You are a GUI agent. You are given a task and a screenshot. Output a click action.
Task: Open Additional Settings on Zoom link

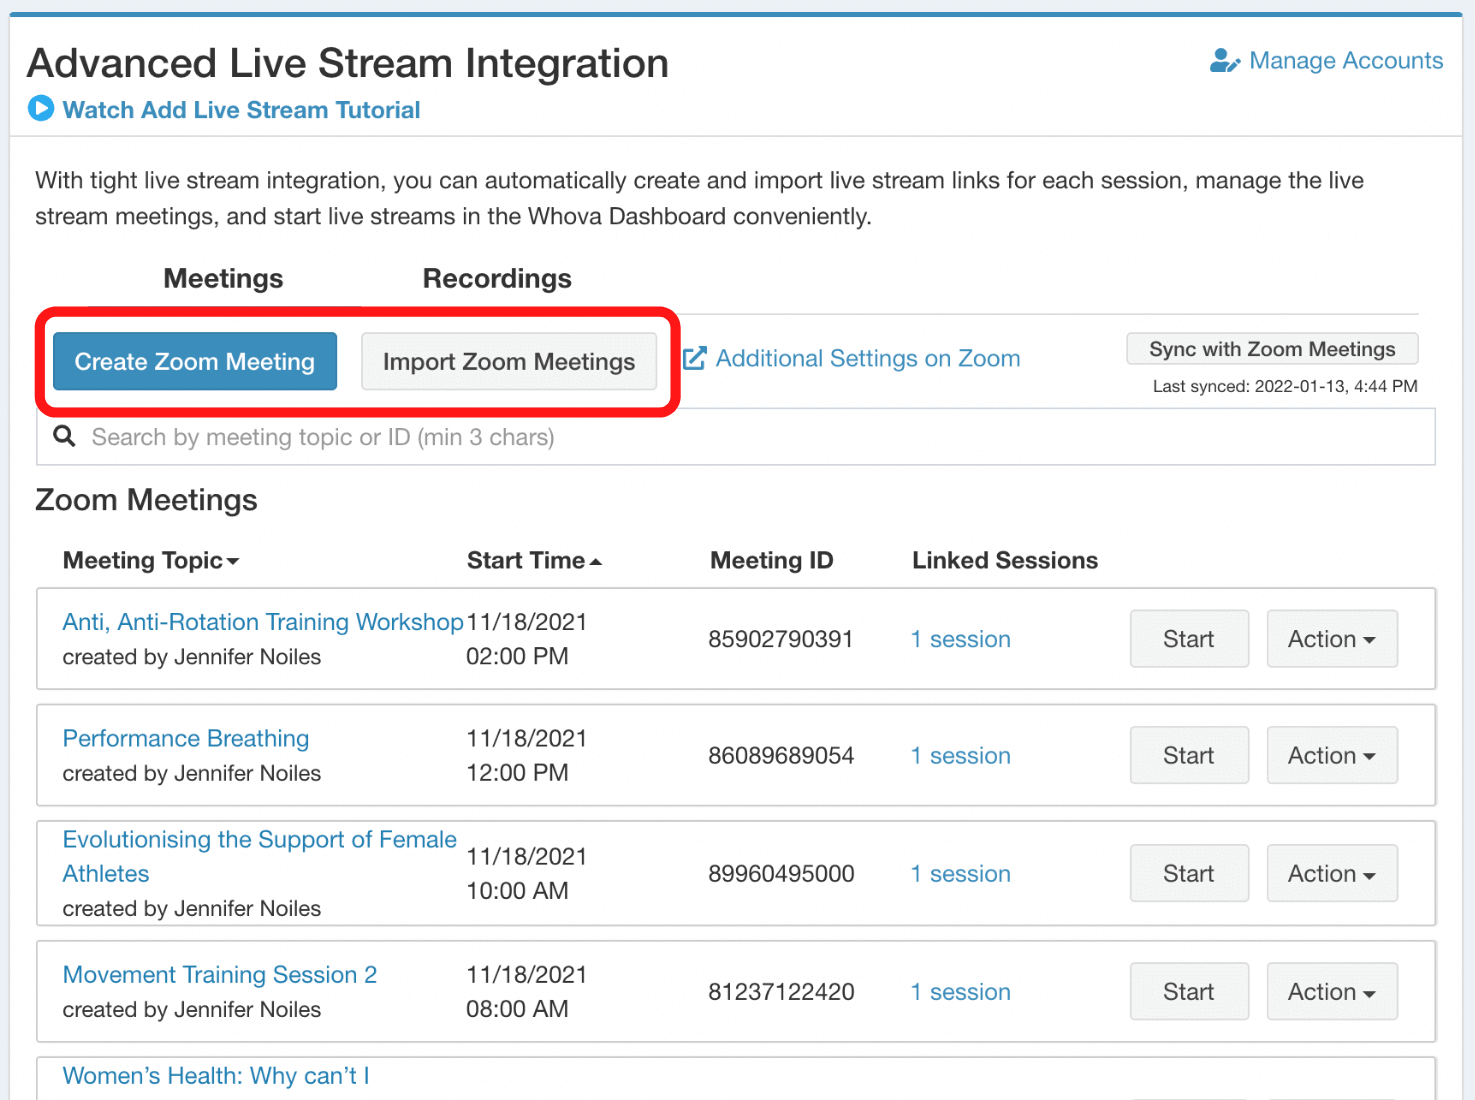867,358
